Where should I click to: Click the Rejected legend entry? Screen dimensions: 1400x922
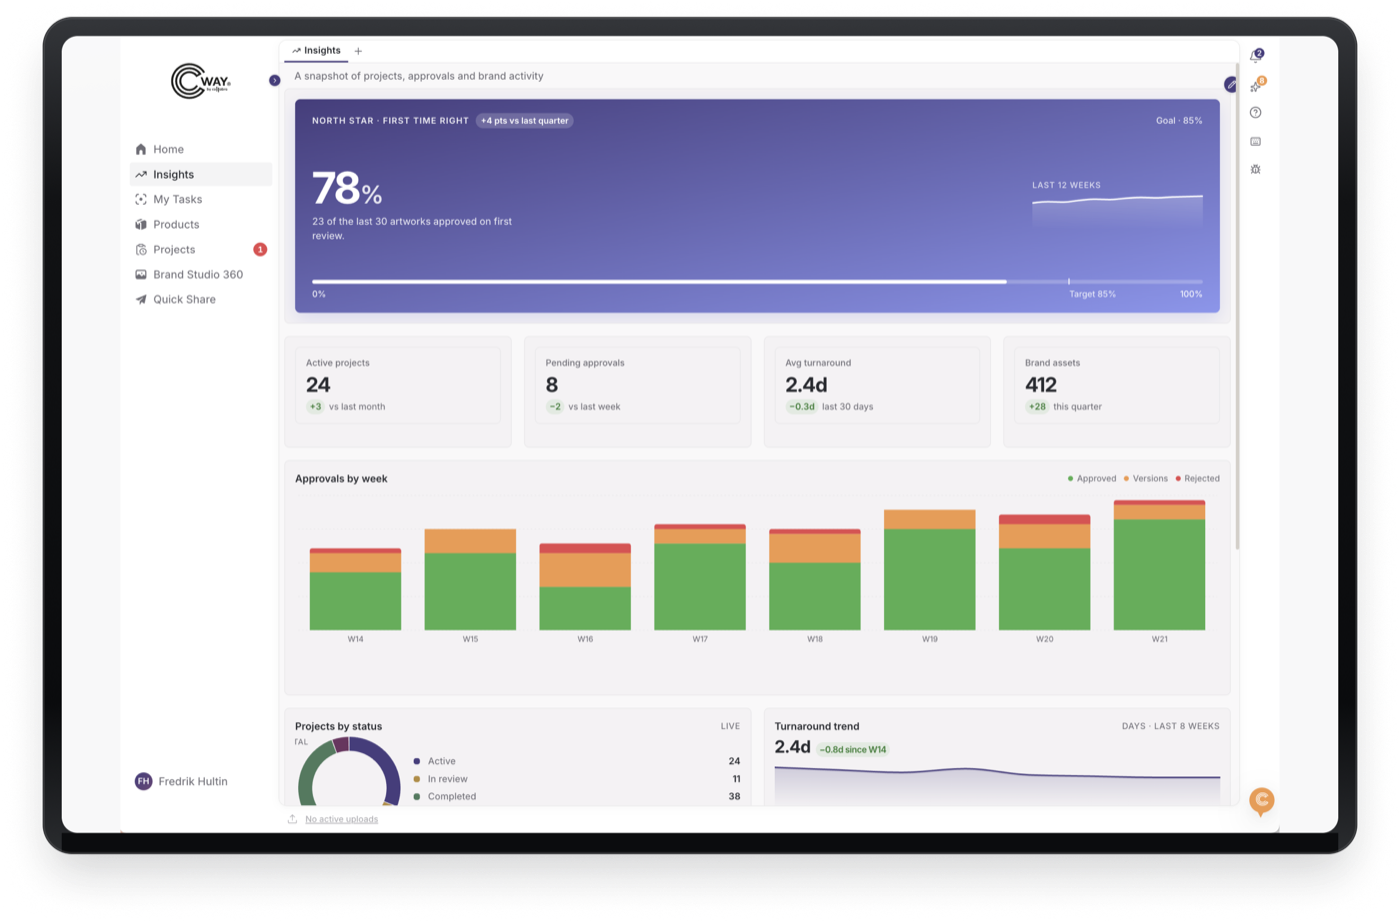click(1198, 479)
